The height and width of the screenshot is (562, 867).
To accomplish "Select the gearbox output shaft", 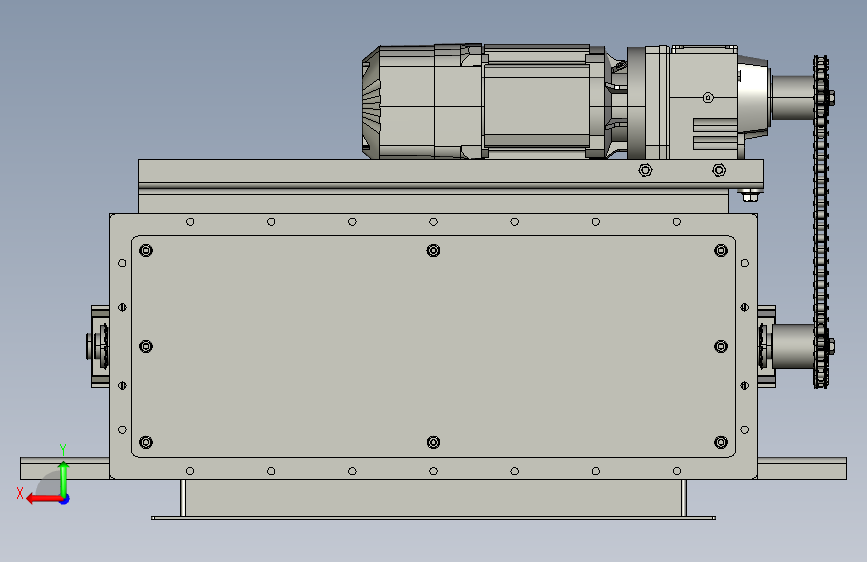I will click(x=792, y=97).
